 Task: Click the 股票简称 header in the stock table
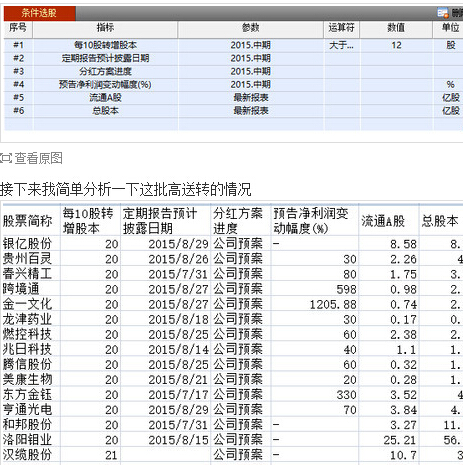tap(28, 221)
